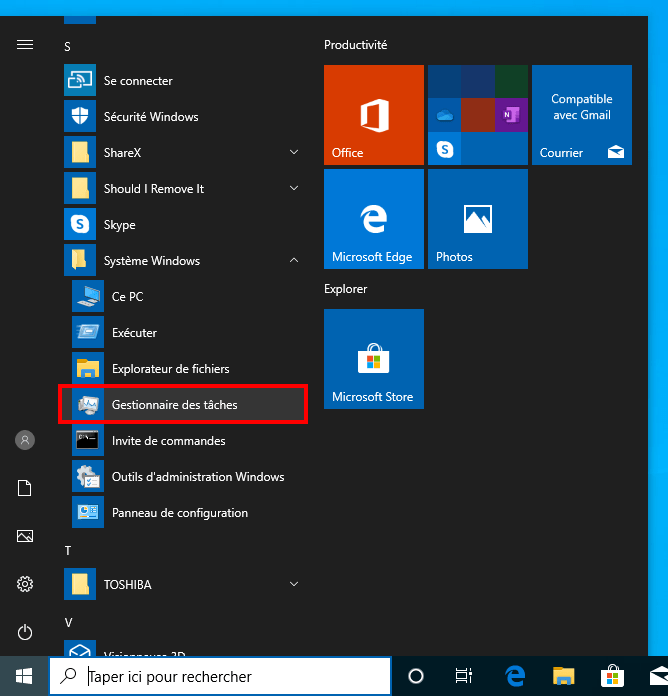This screenshot has width=668, height=696.
Task: Open Mail icon on the taskbar
Action: (x=658, y=676)
